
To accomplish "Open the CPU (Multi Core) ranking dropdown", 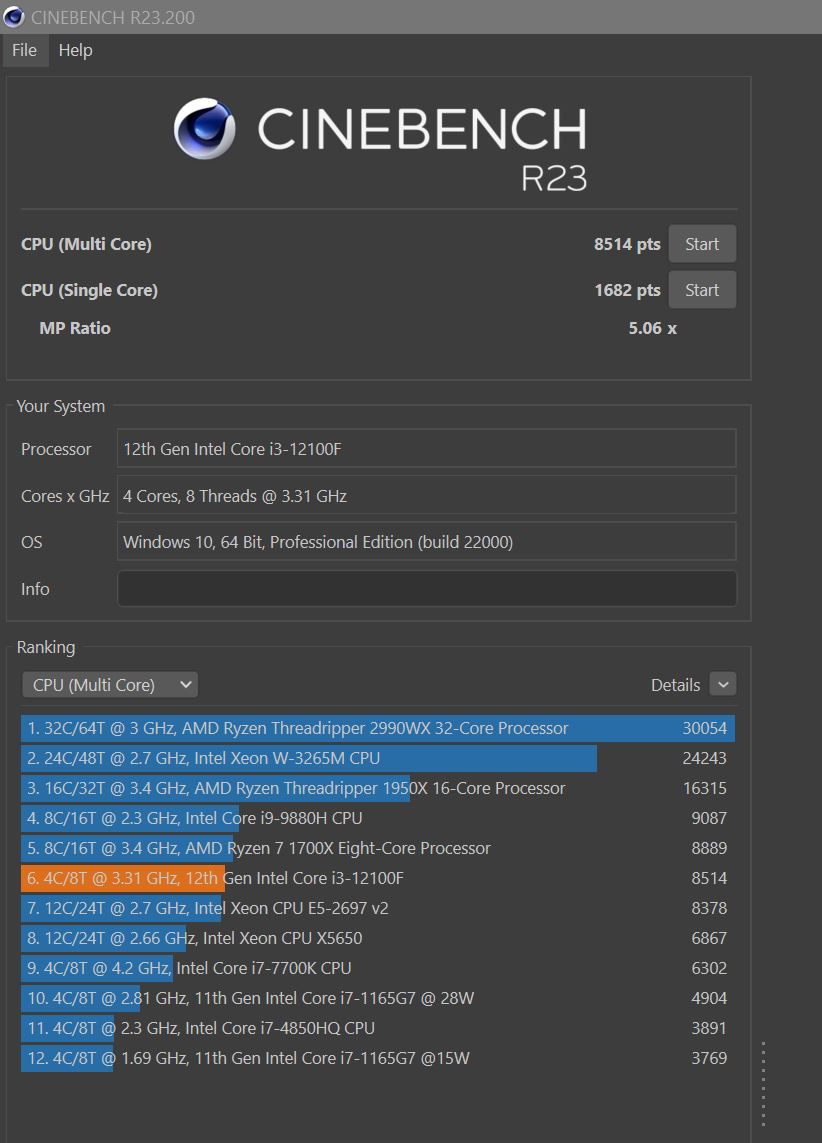I will click(110, 685).
